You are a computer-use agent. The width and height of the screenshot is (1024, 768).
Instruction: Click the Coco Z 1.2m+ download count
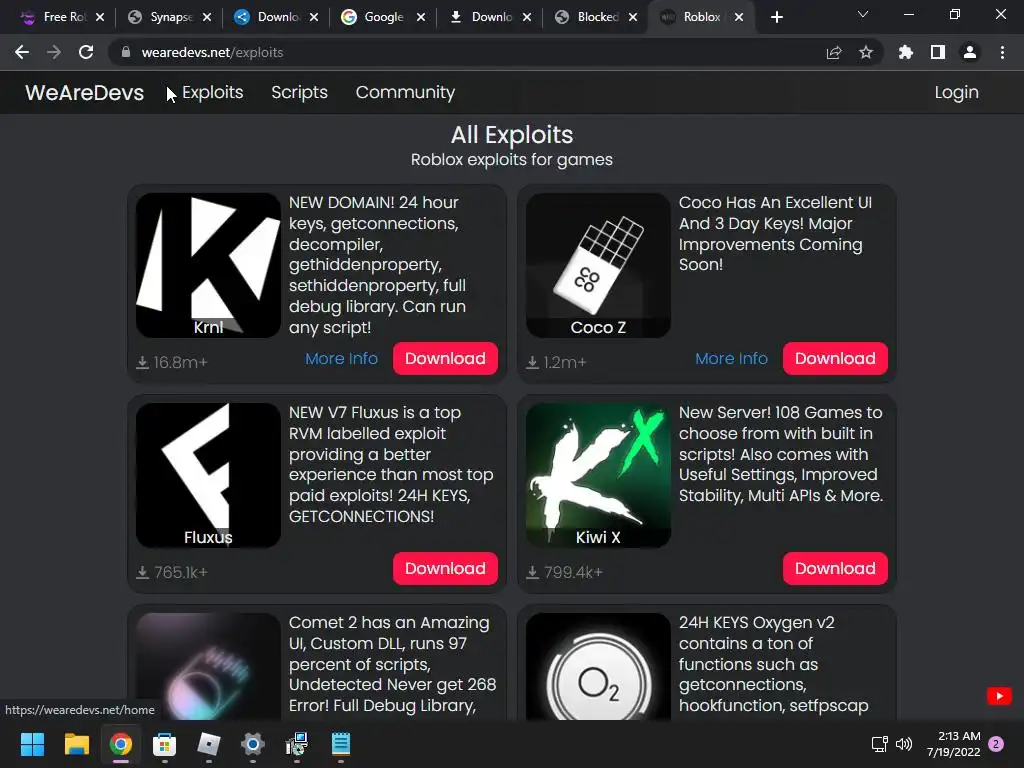pyautogui.click(x=556, y=362)
